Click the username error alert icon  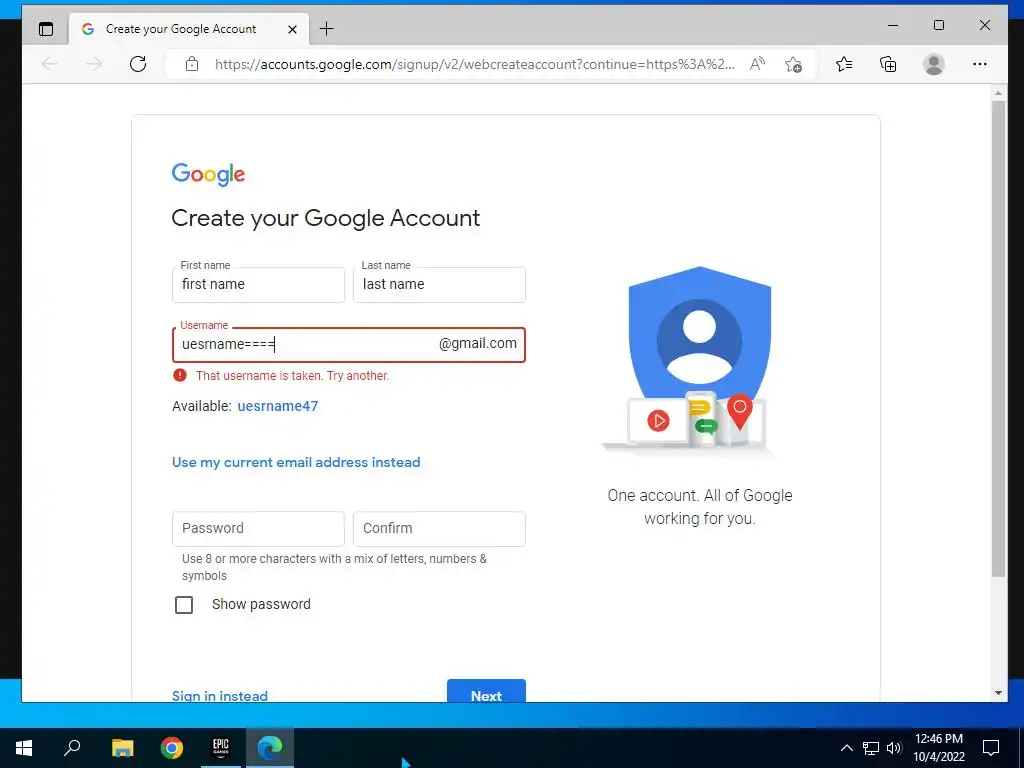[x=180, y=375]
